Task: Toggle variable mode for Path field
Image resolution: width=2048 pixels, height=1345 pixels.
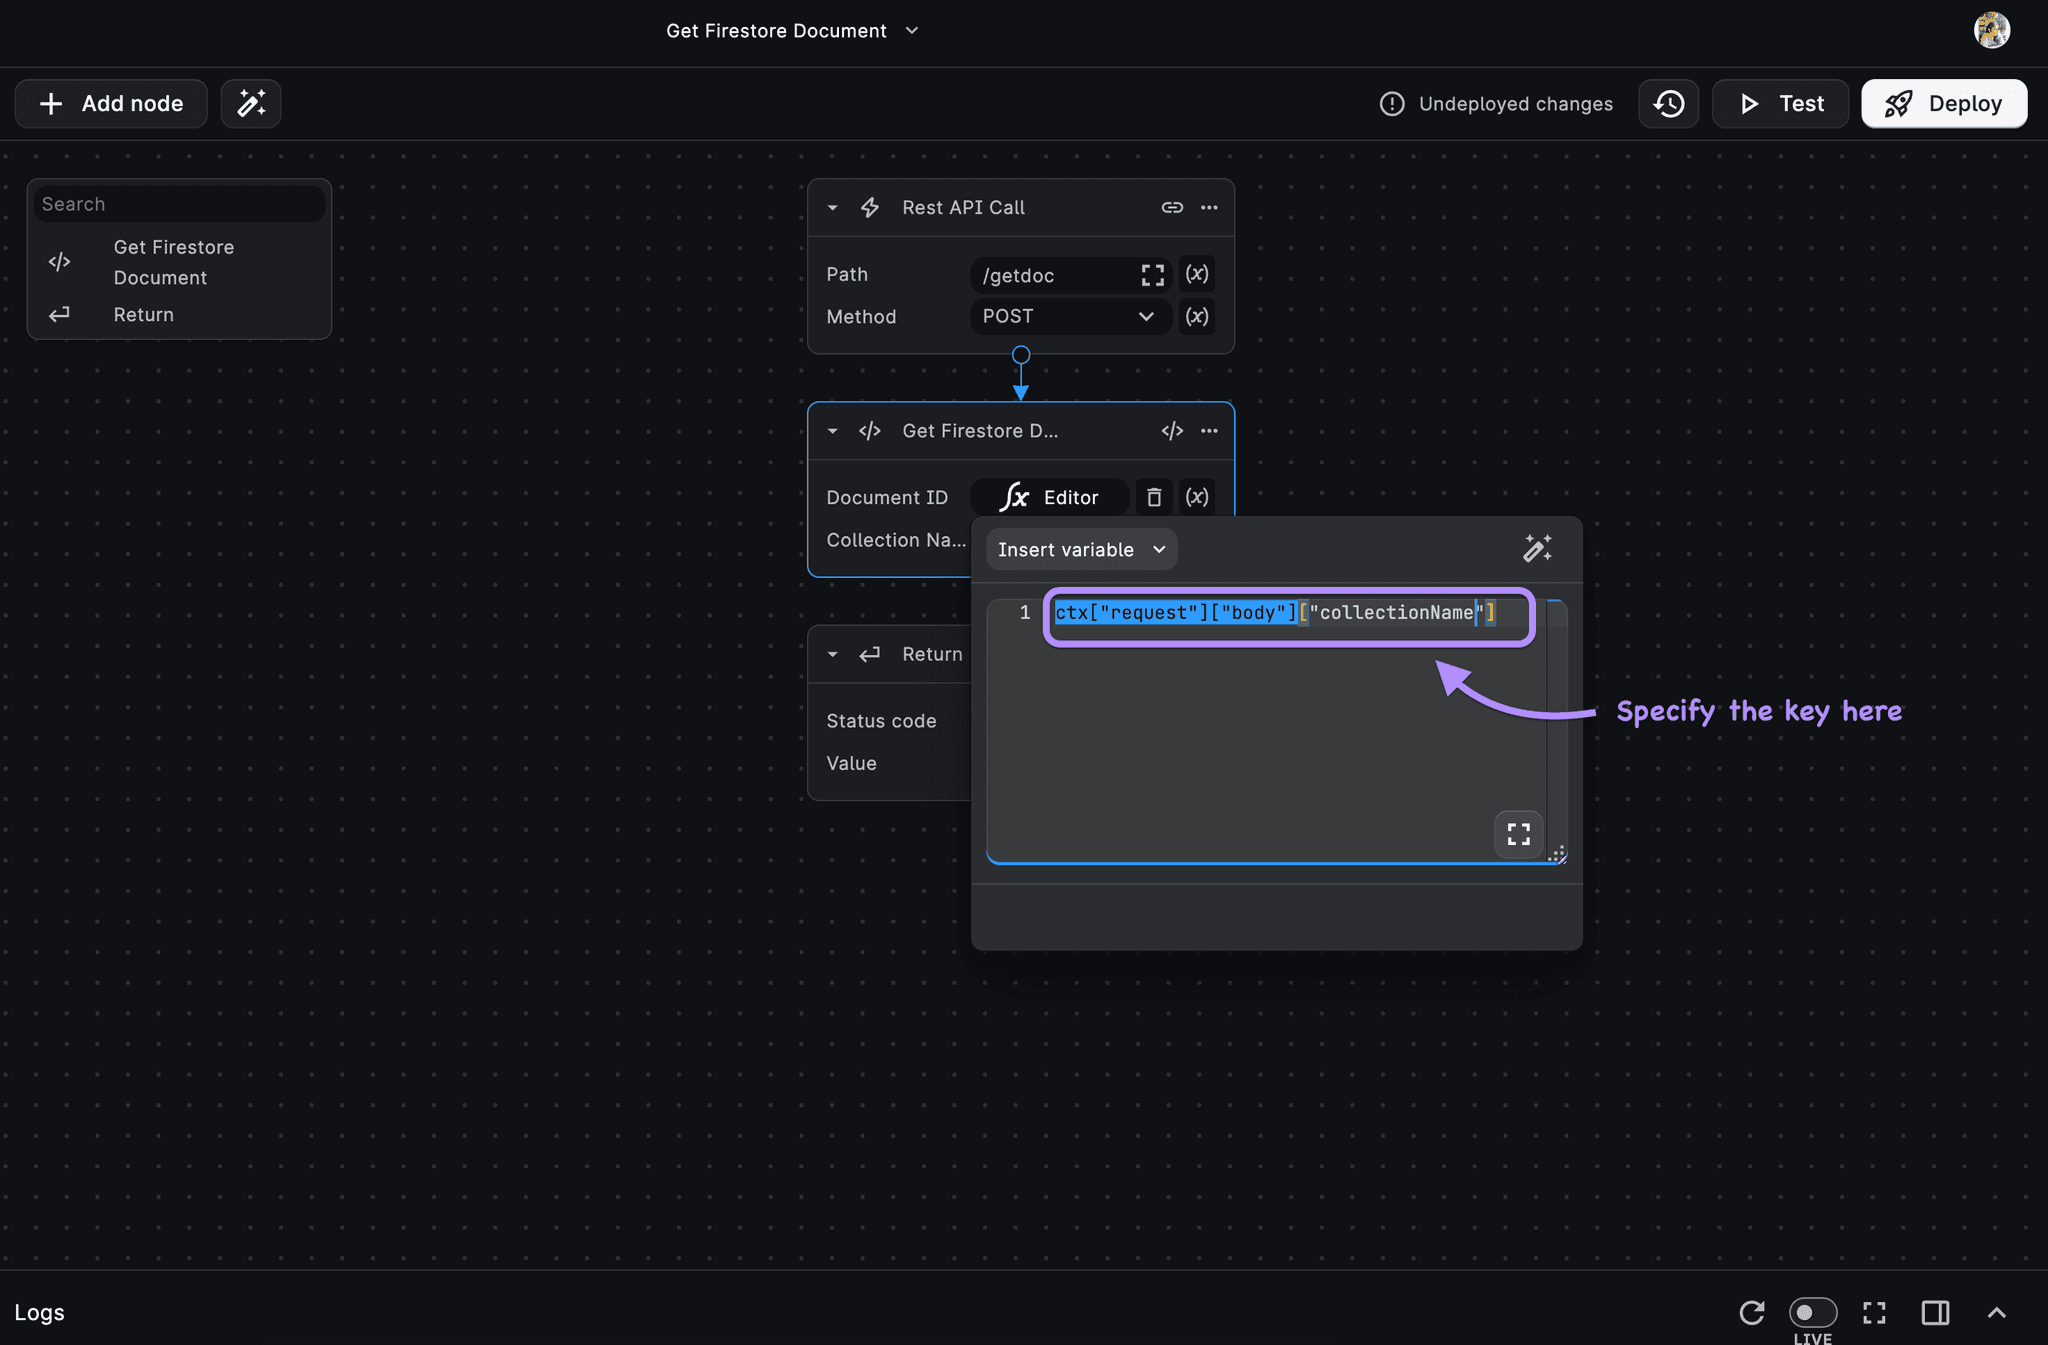Action: pyautogui.click(x=1197, y=274)
